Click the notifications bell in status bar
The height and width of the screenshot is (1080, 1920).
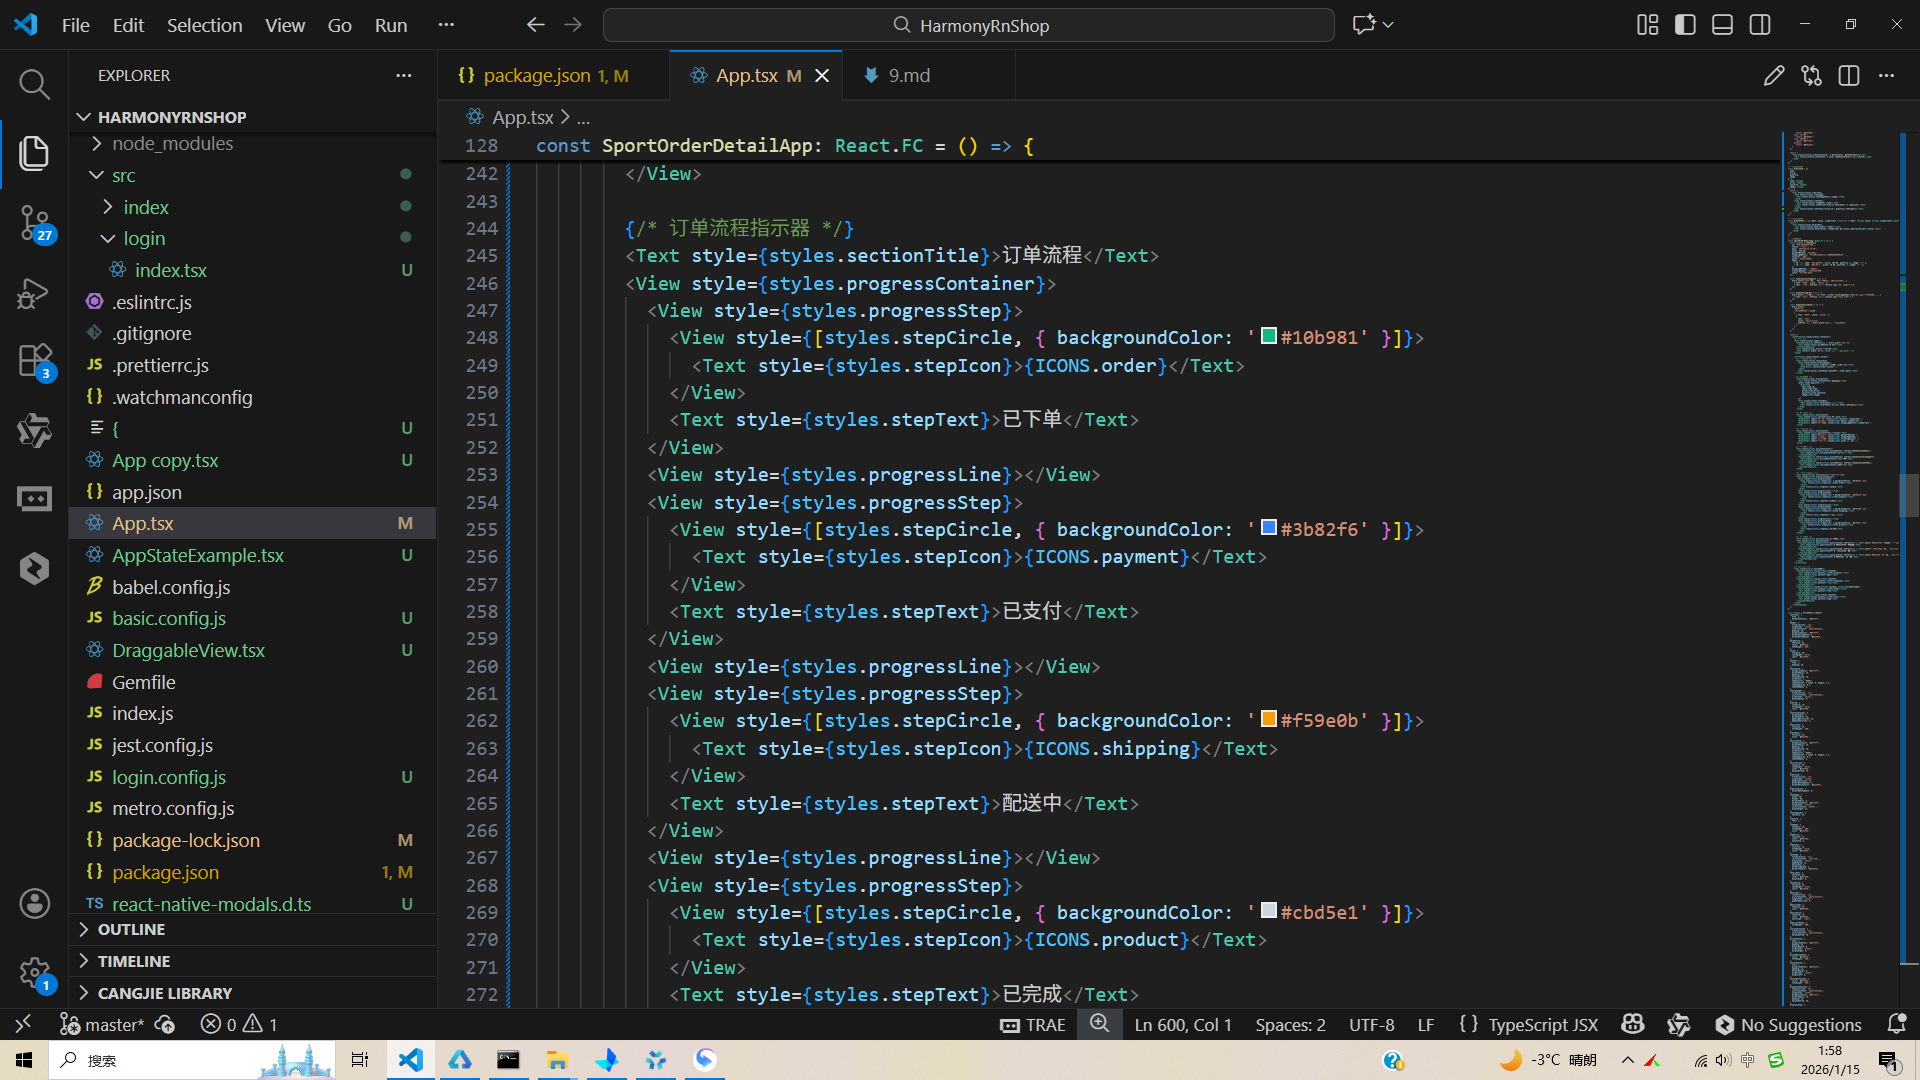click(1896, 1024)
